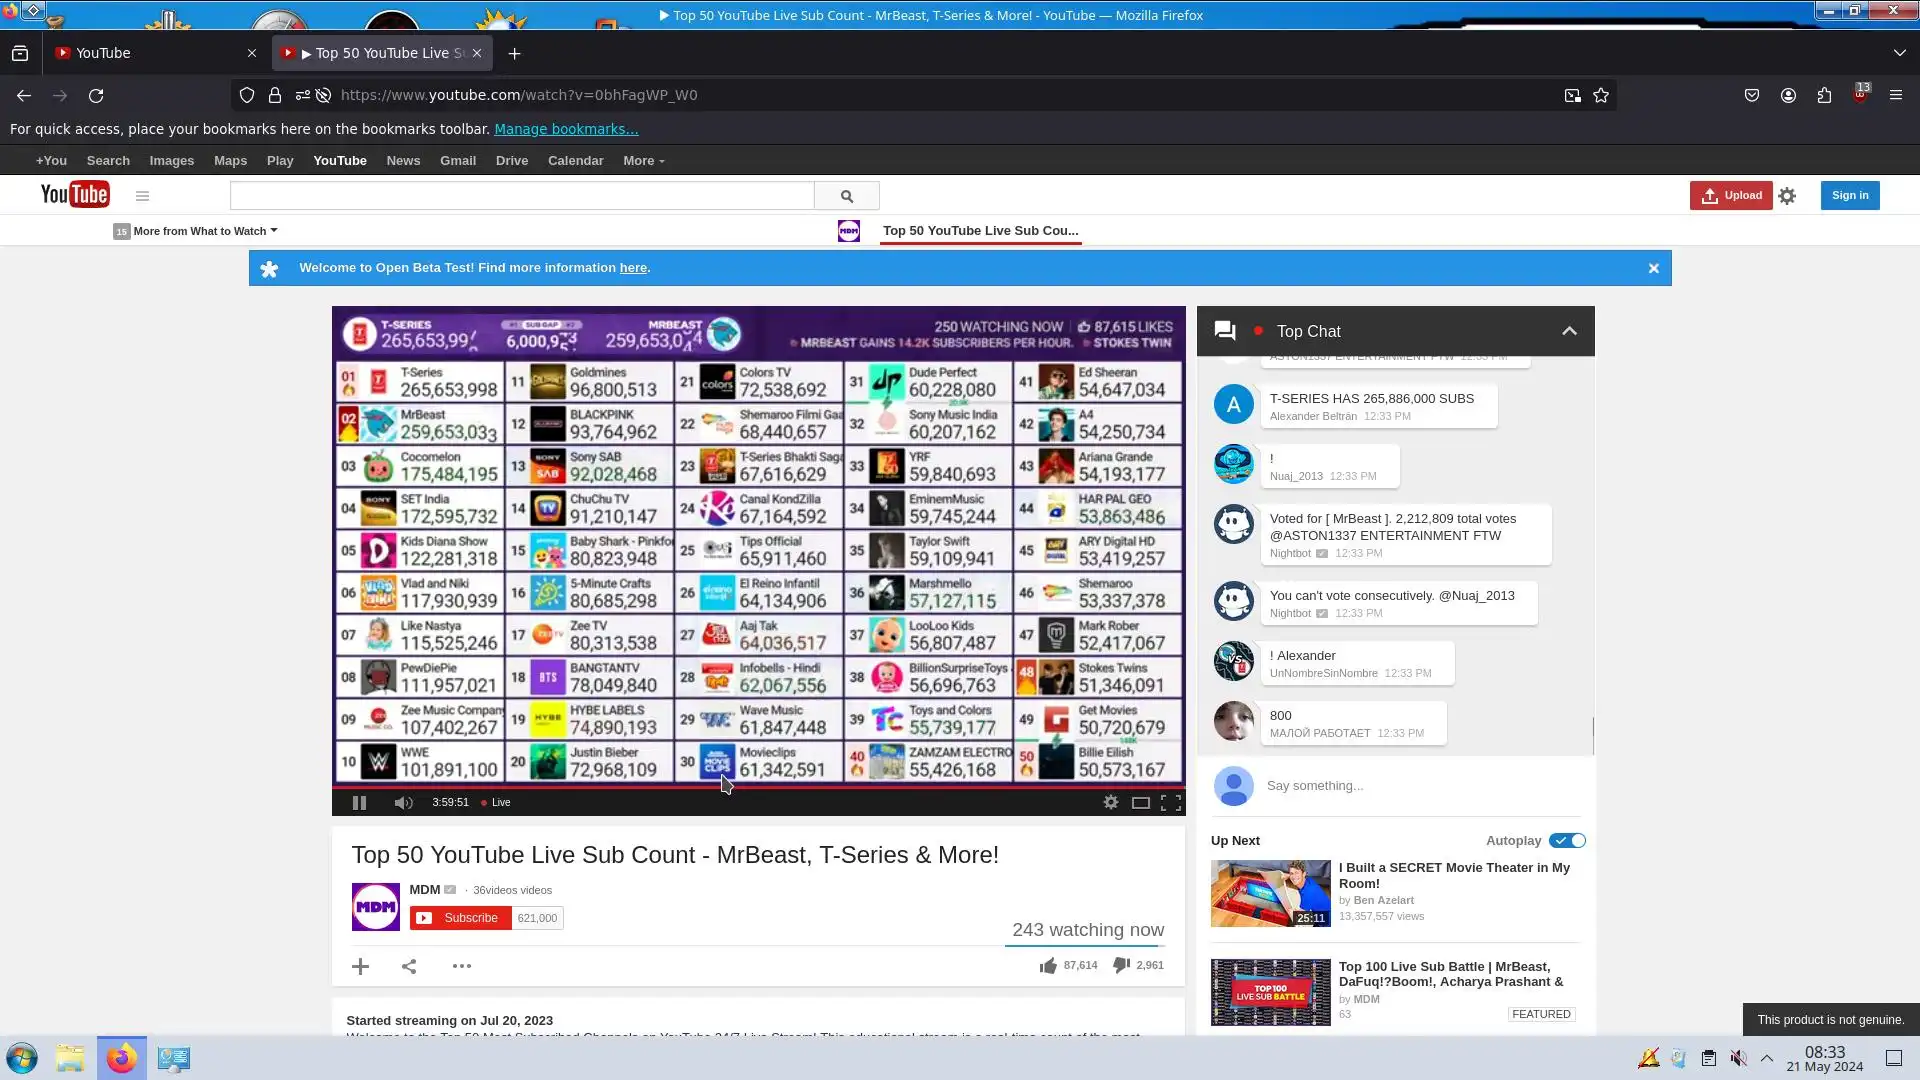Switch to theater mode view
1920x1080 pixels.
[x=1140, y=803]
